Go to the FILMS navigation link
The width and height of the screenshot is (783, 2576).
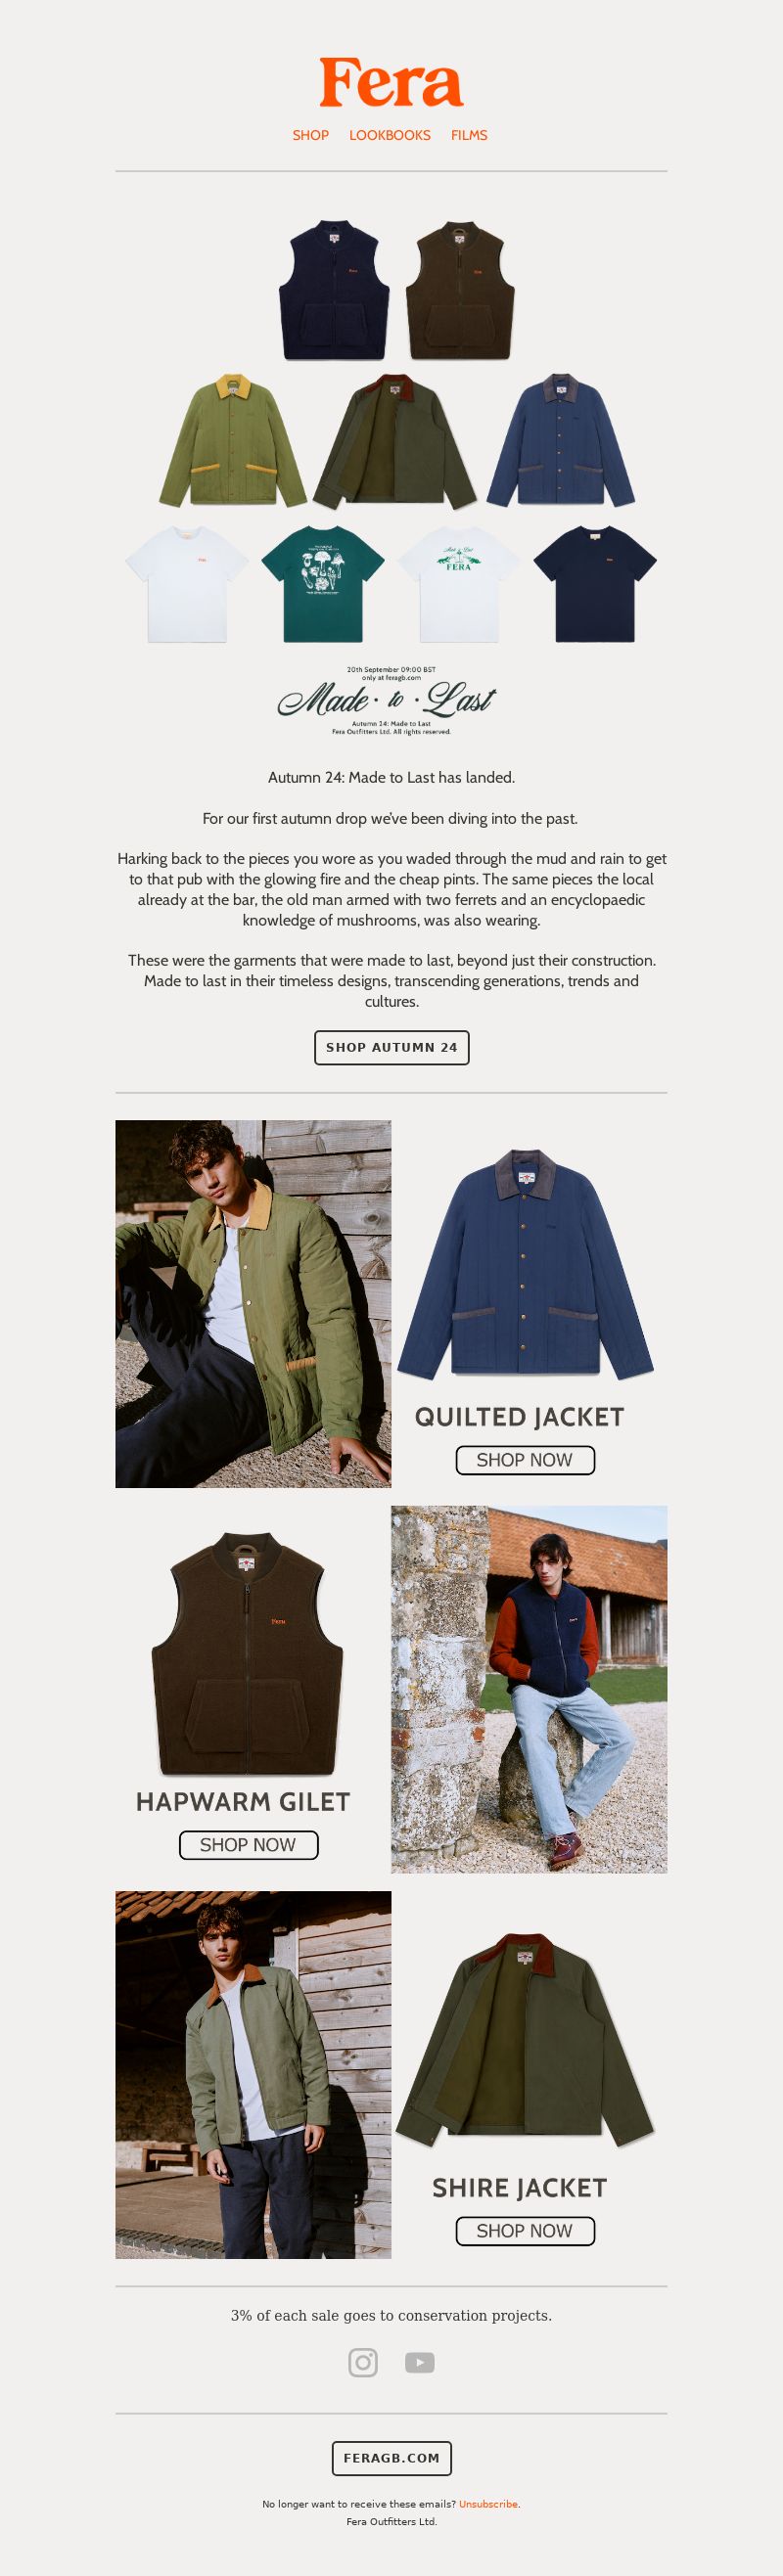pyautogui.click(x=469, y=135)
